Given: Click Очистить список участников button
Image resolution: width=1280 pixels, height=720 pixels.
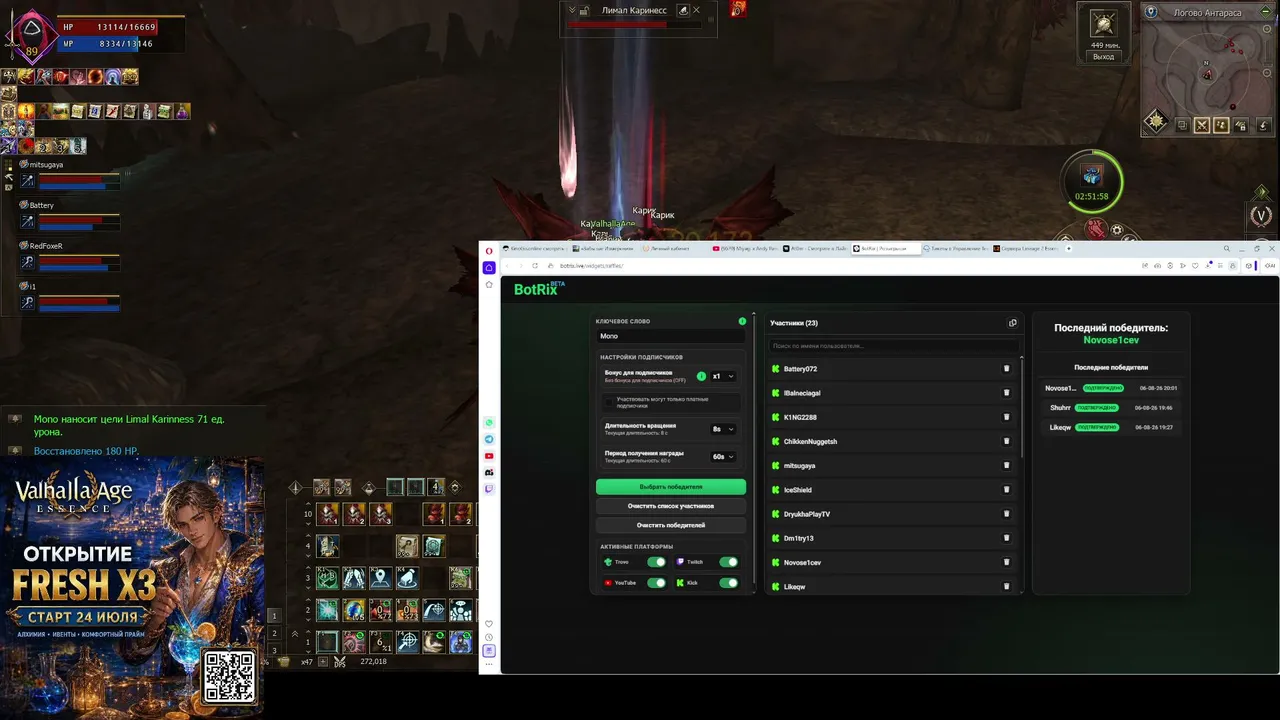Looking at the screenshot, I should click(x=671, y=506).
